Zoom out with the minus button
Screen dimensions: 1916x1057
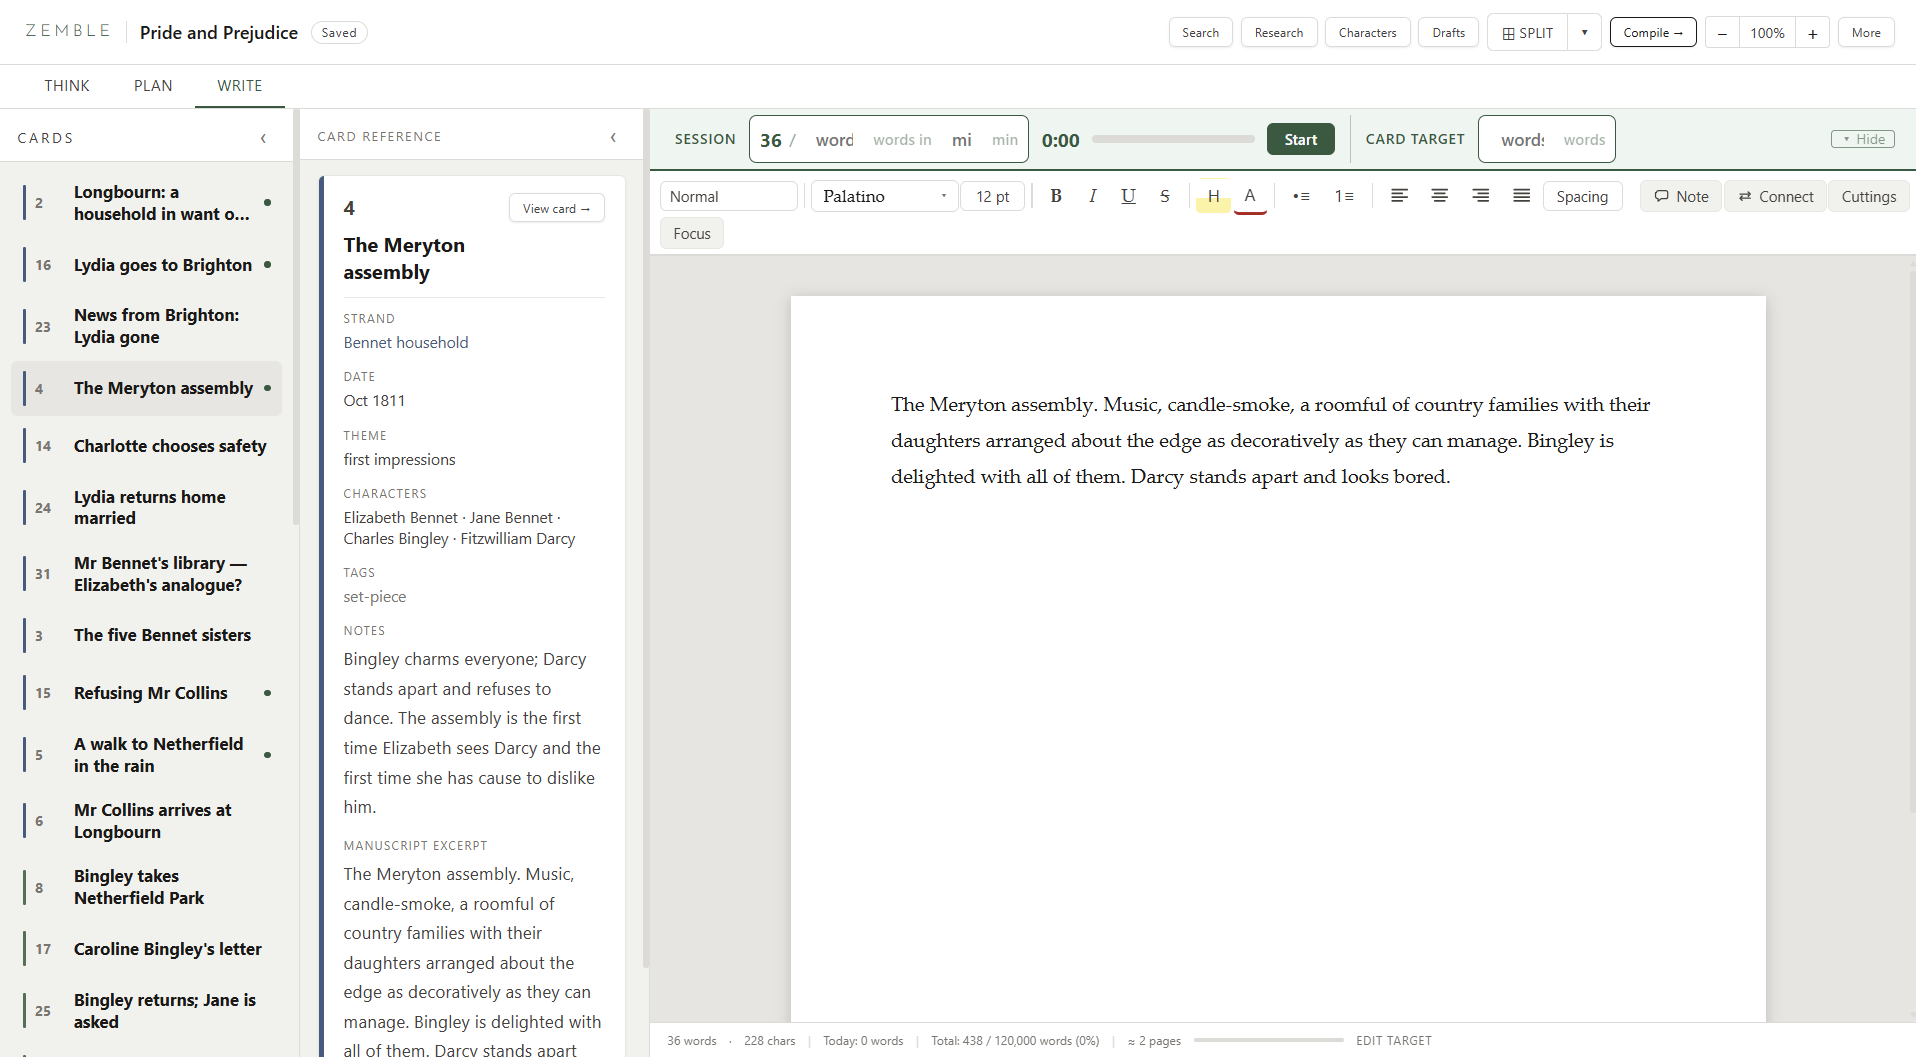coord(1722,33)
